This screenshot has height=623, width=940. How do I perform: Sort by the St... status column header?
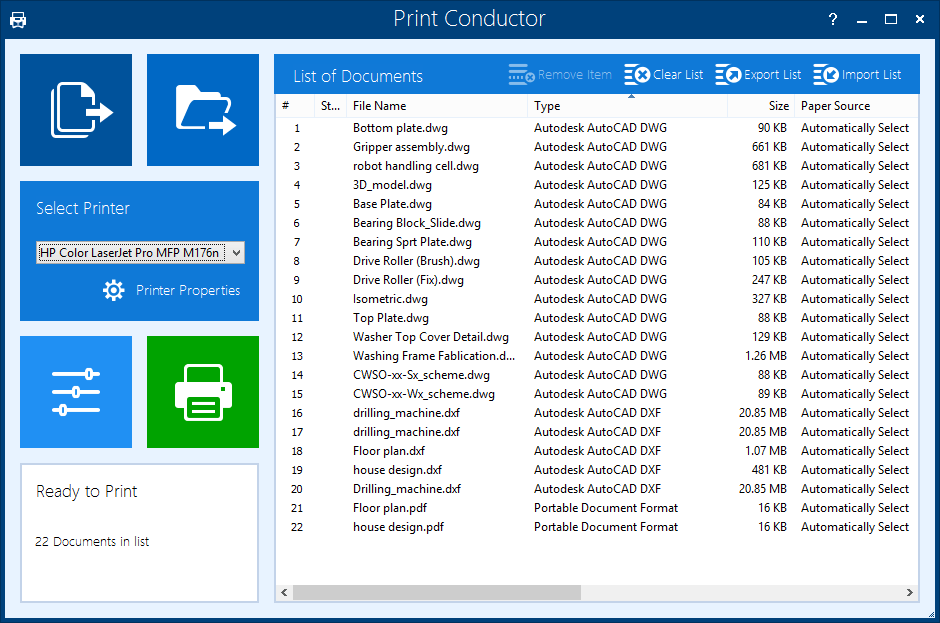[x=330, y=106]
